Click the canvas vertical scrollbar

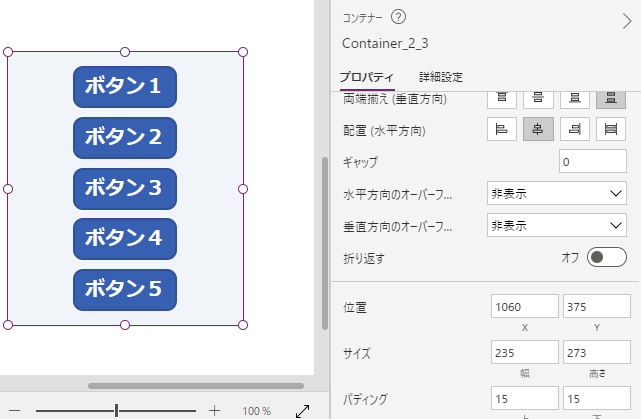[325, 243]
